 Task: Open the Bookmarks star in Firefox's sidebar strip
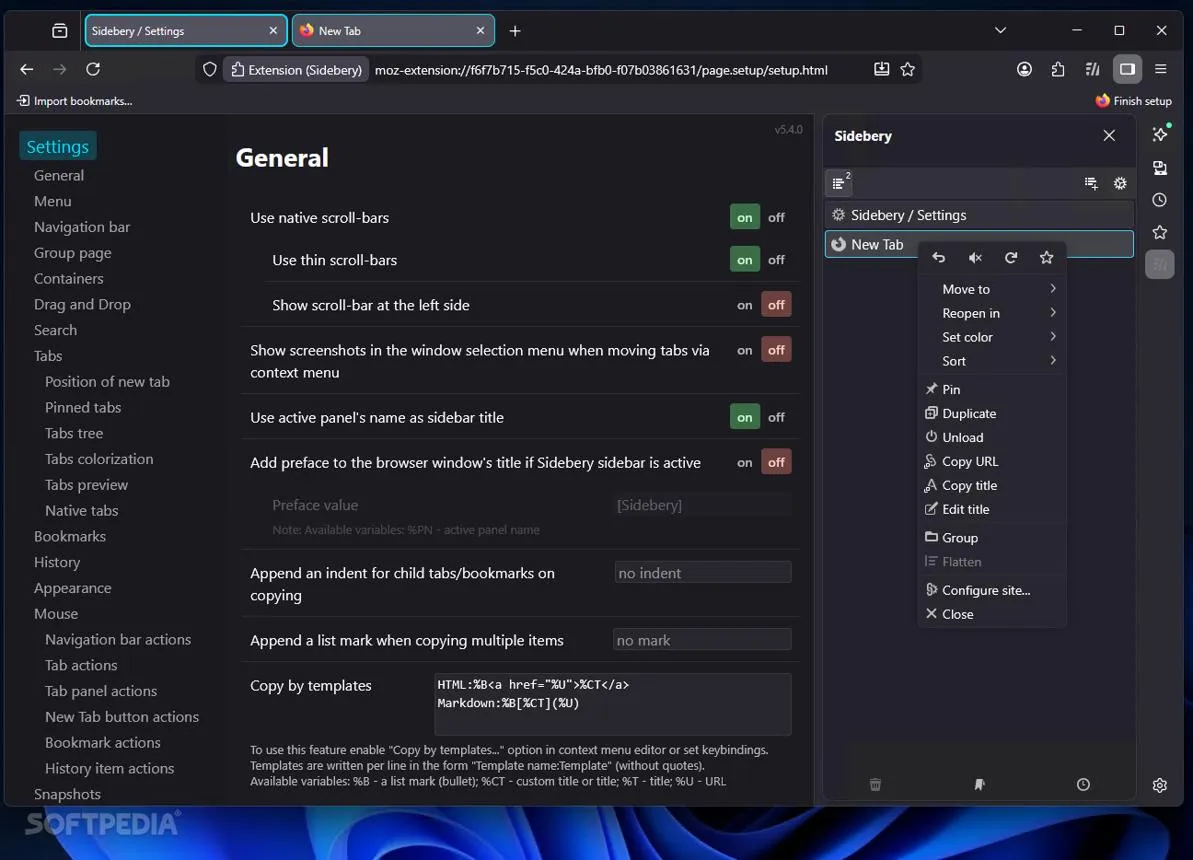(1160, 232)
